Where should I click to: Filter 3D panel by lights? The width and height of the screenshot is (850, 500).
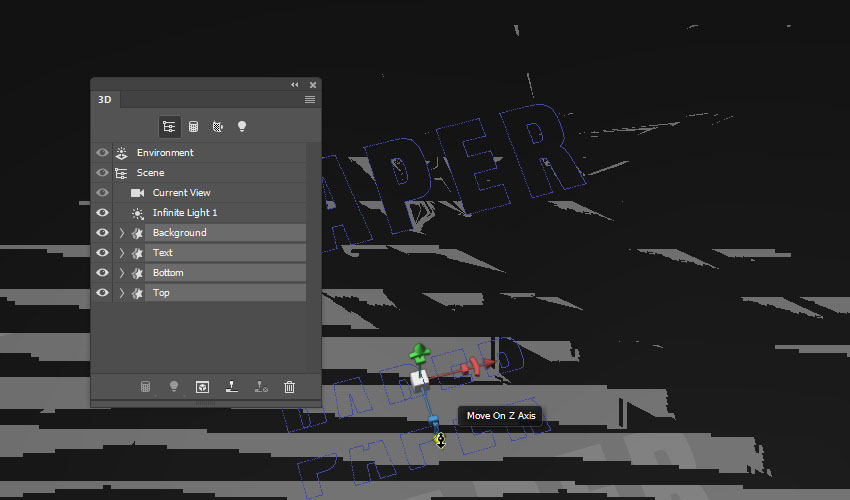pyautogui.click(x=242, y=127)
